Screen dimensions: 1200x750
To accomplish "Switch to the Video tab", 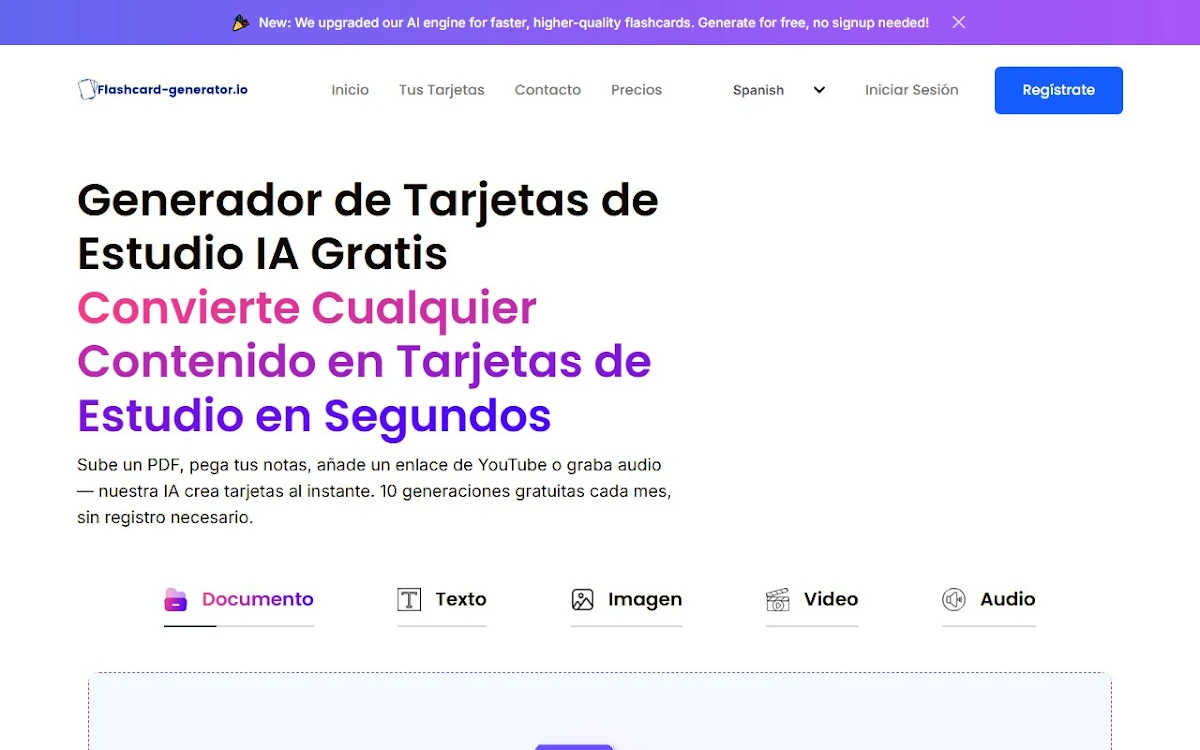I will 812,600.
